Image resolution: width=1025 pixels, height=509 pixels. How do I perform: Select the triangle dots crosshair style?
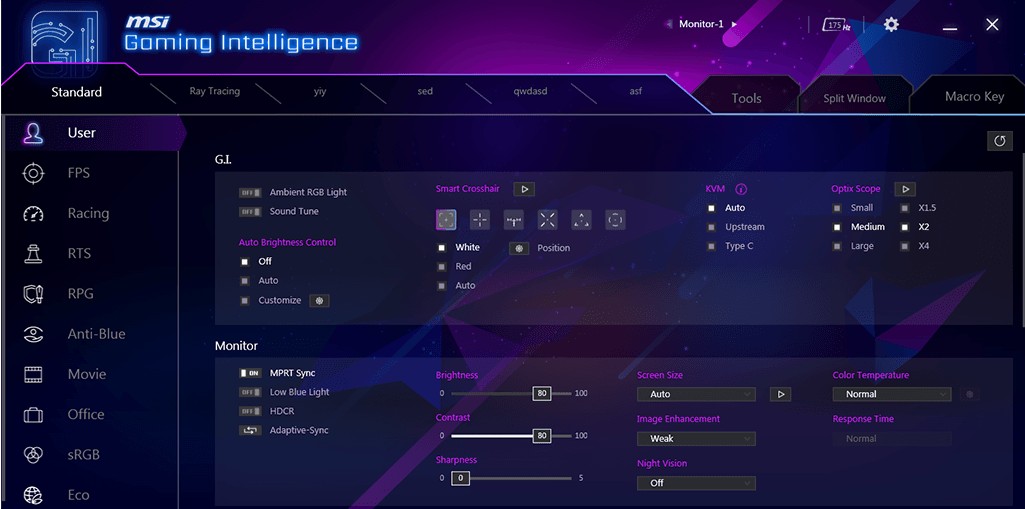pos(581,220)
